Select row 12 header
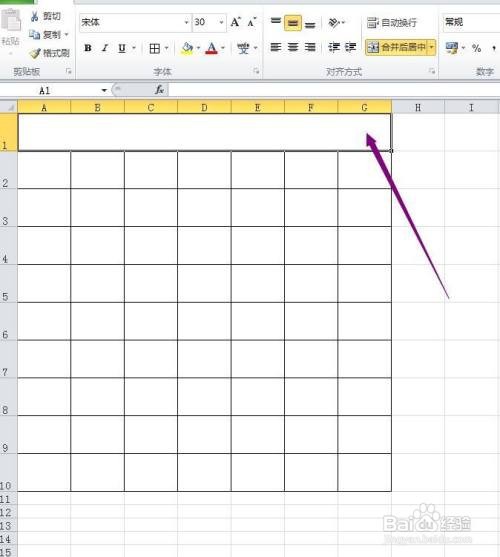The height and width of the screenshot is (557, 500). tap(9, 512)
